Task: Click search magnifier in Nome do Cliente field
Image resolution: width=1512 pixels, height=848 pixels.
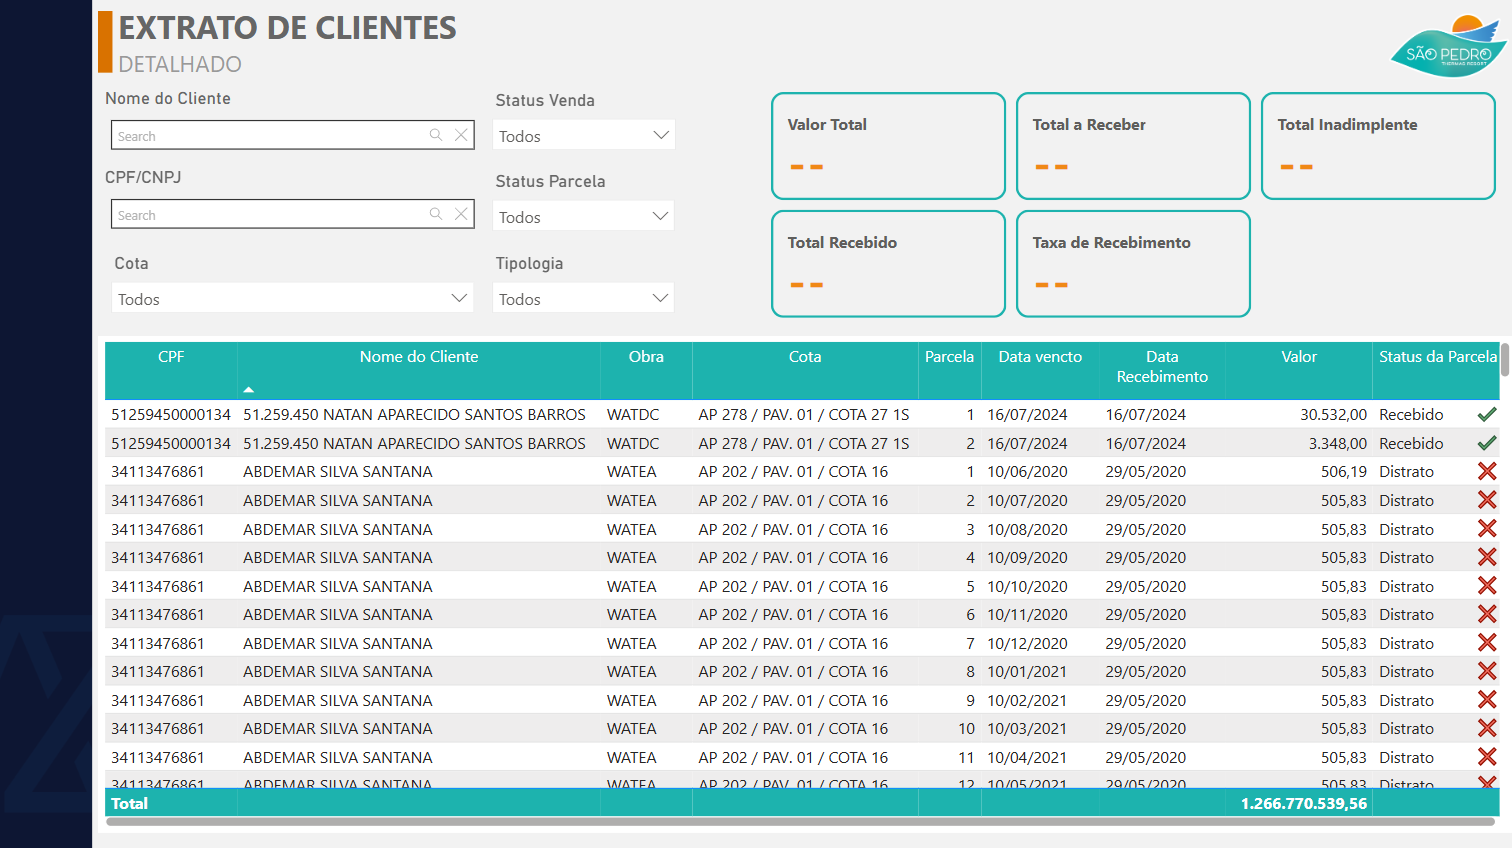Action: (436, 135)
